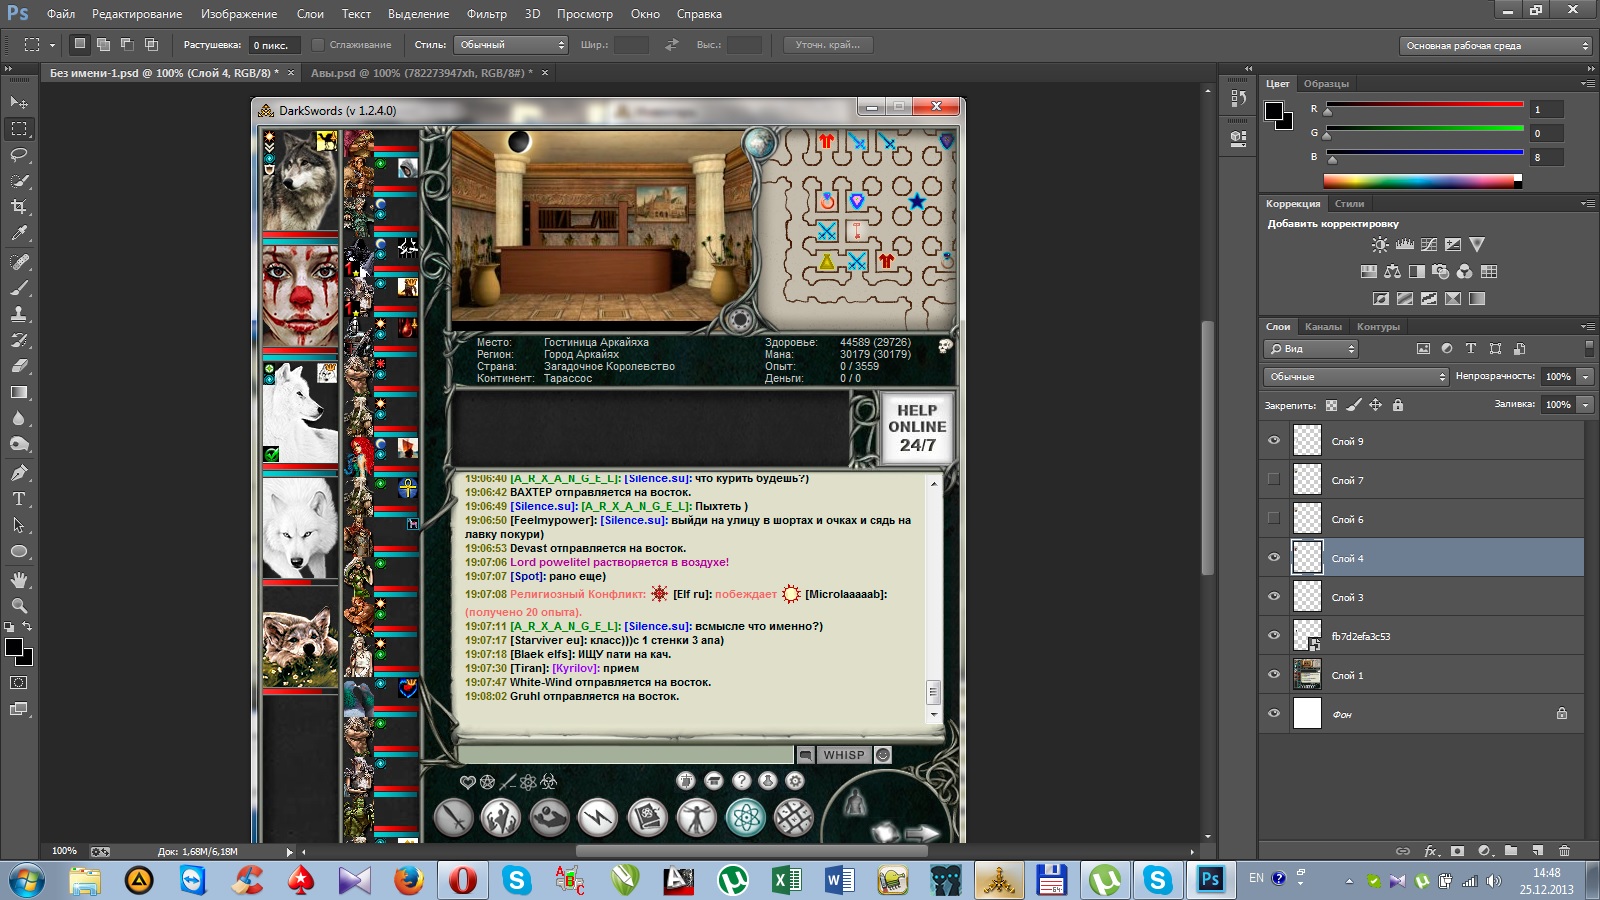
Task: Expand the Основная рабочая среда workspace dropdown
Action: (1495, 46)
